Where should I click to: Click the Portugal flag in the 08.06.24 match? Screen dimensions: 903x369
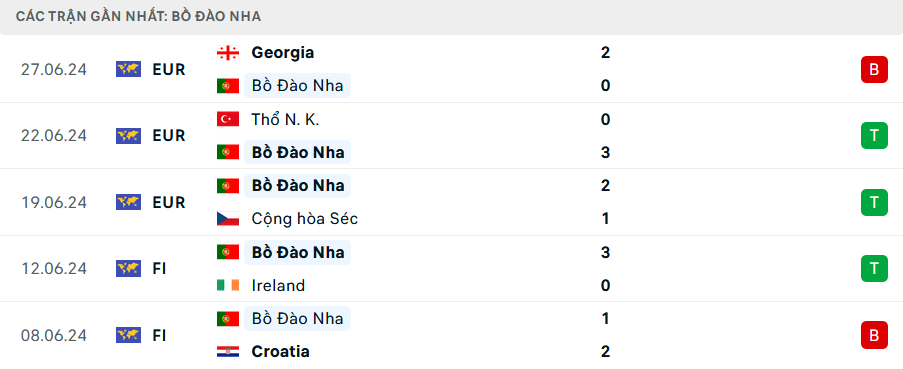pyautogui.click(x=227, y=319)
